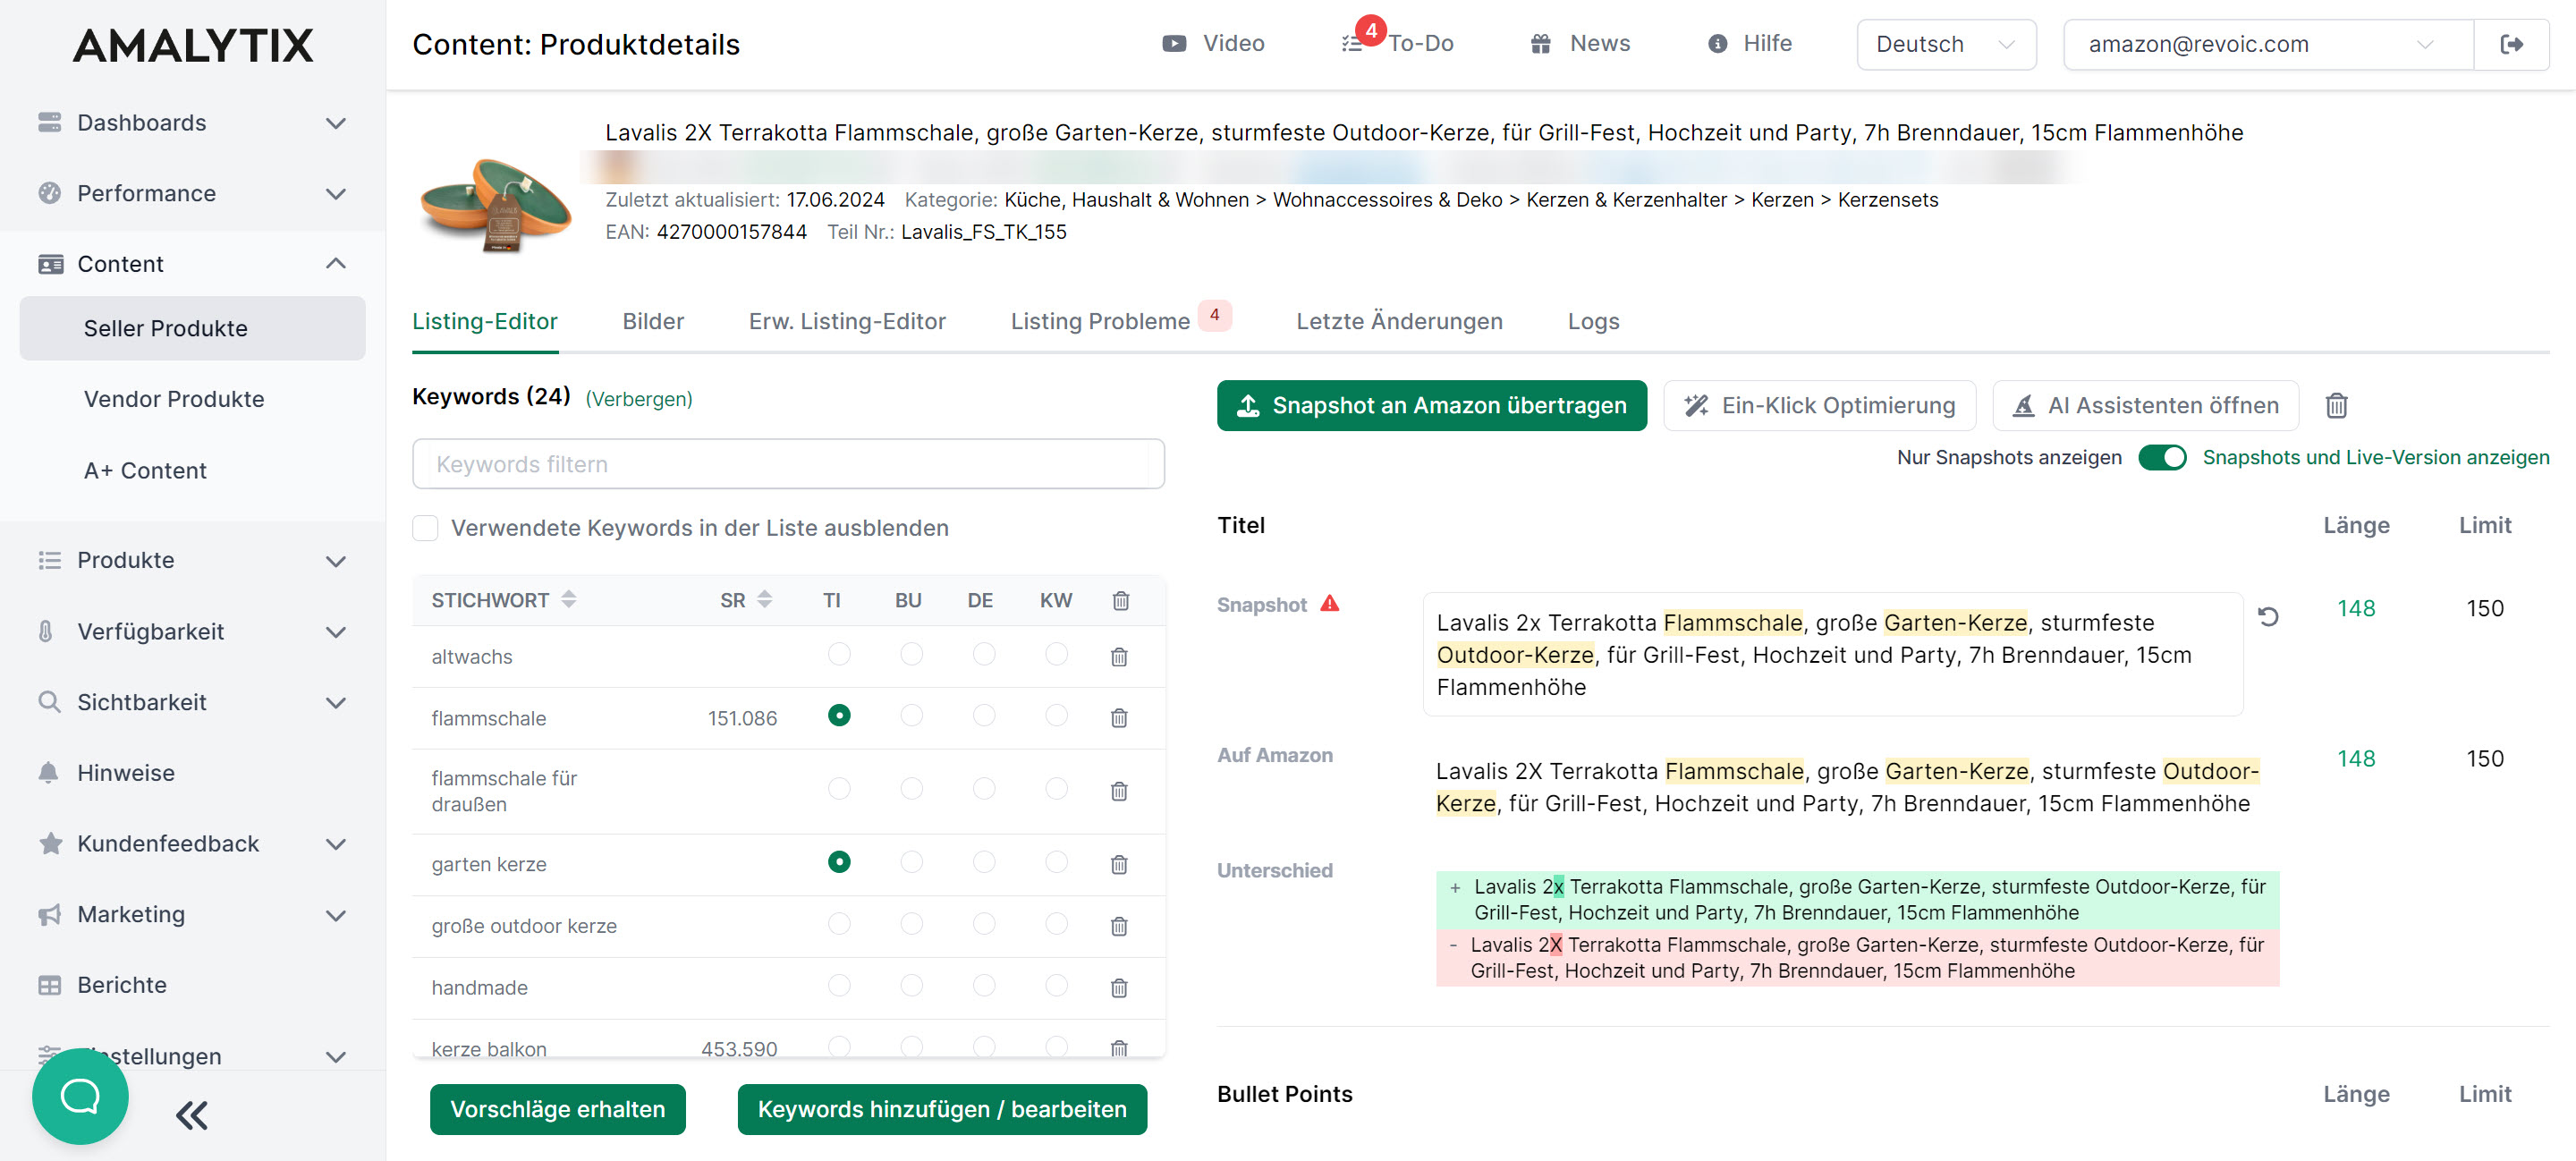Screen dimensions: 2576x1161
Task: Open the chat support bubble
Action: [80, 1096]
